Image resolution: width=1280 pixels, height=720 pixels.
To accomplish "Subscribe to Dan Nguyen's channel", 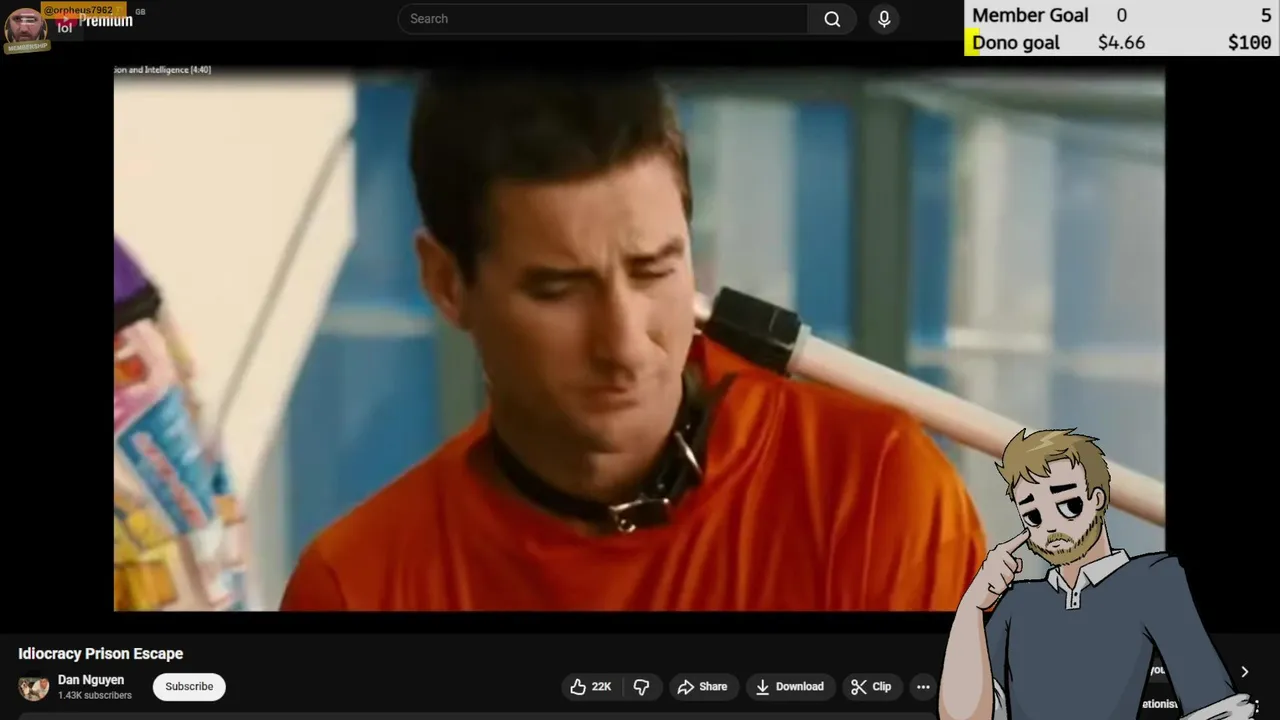I will (189, 687).
